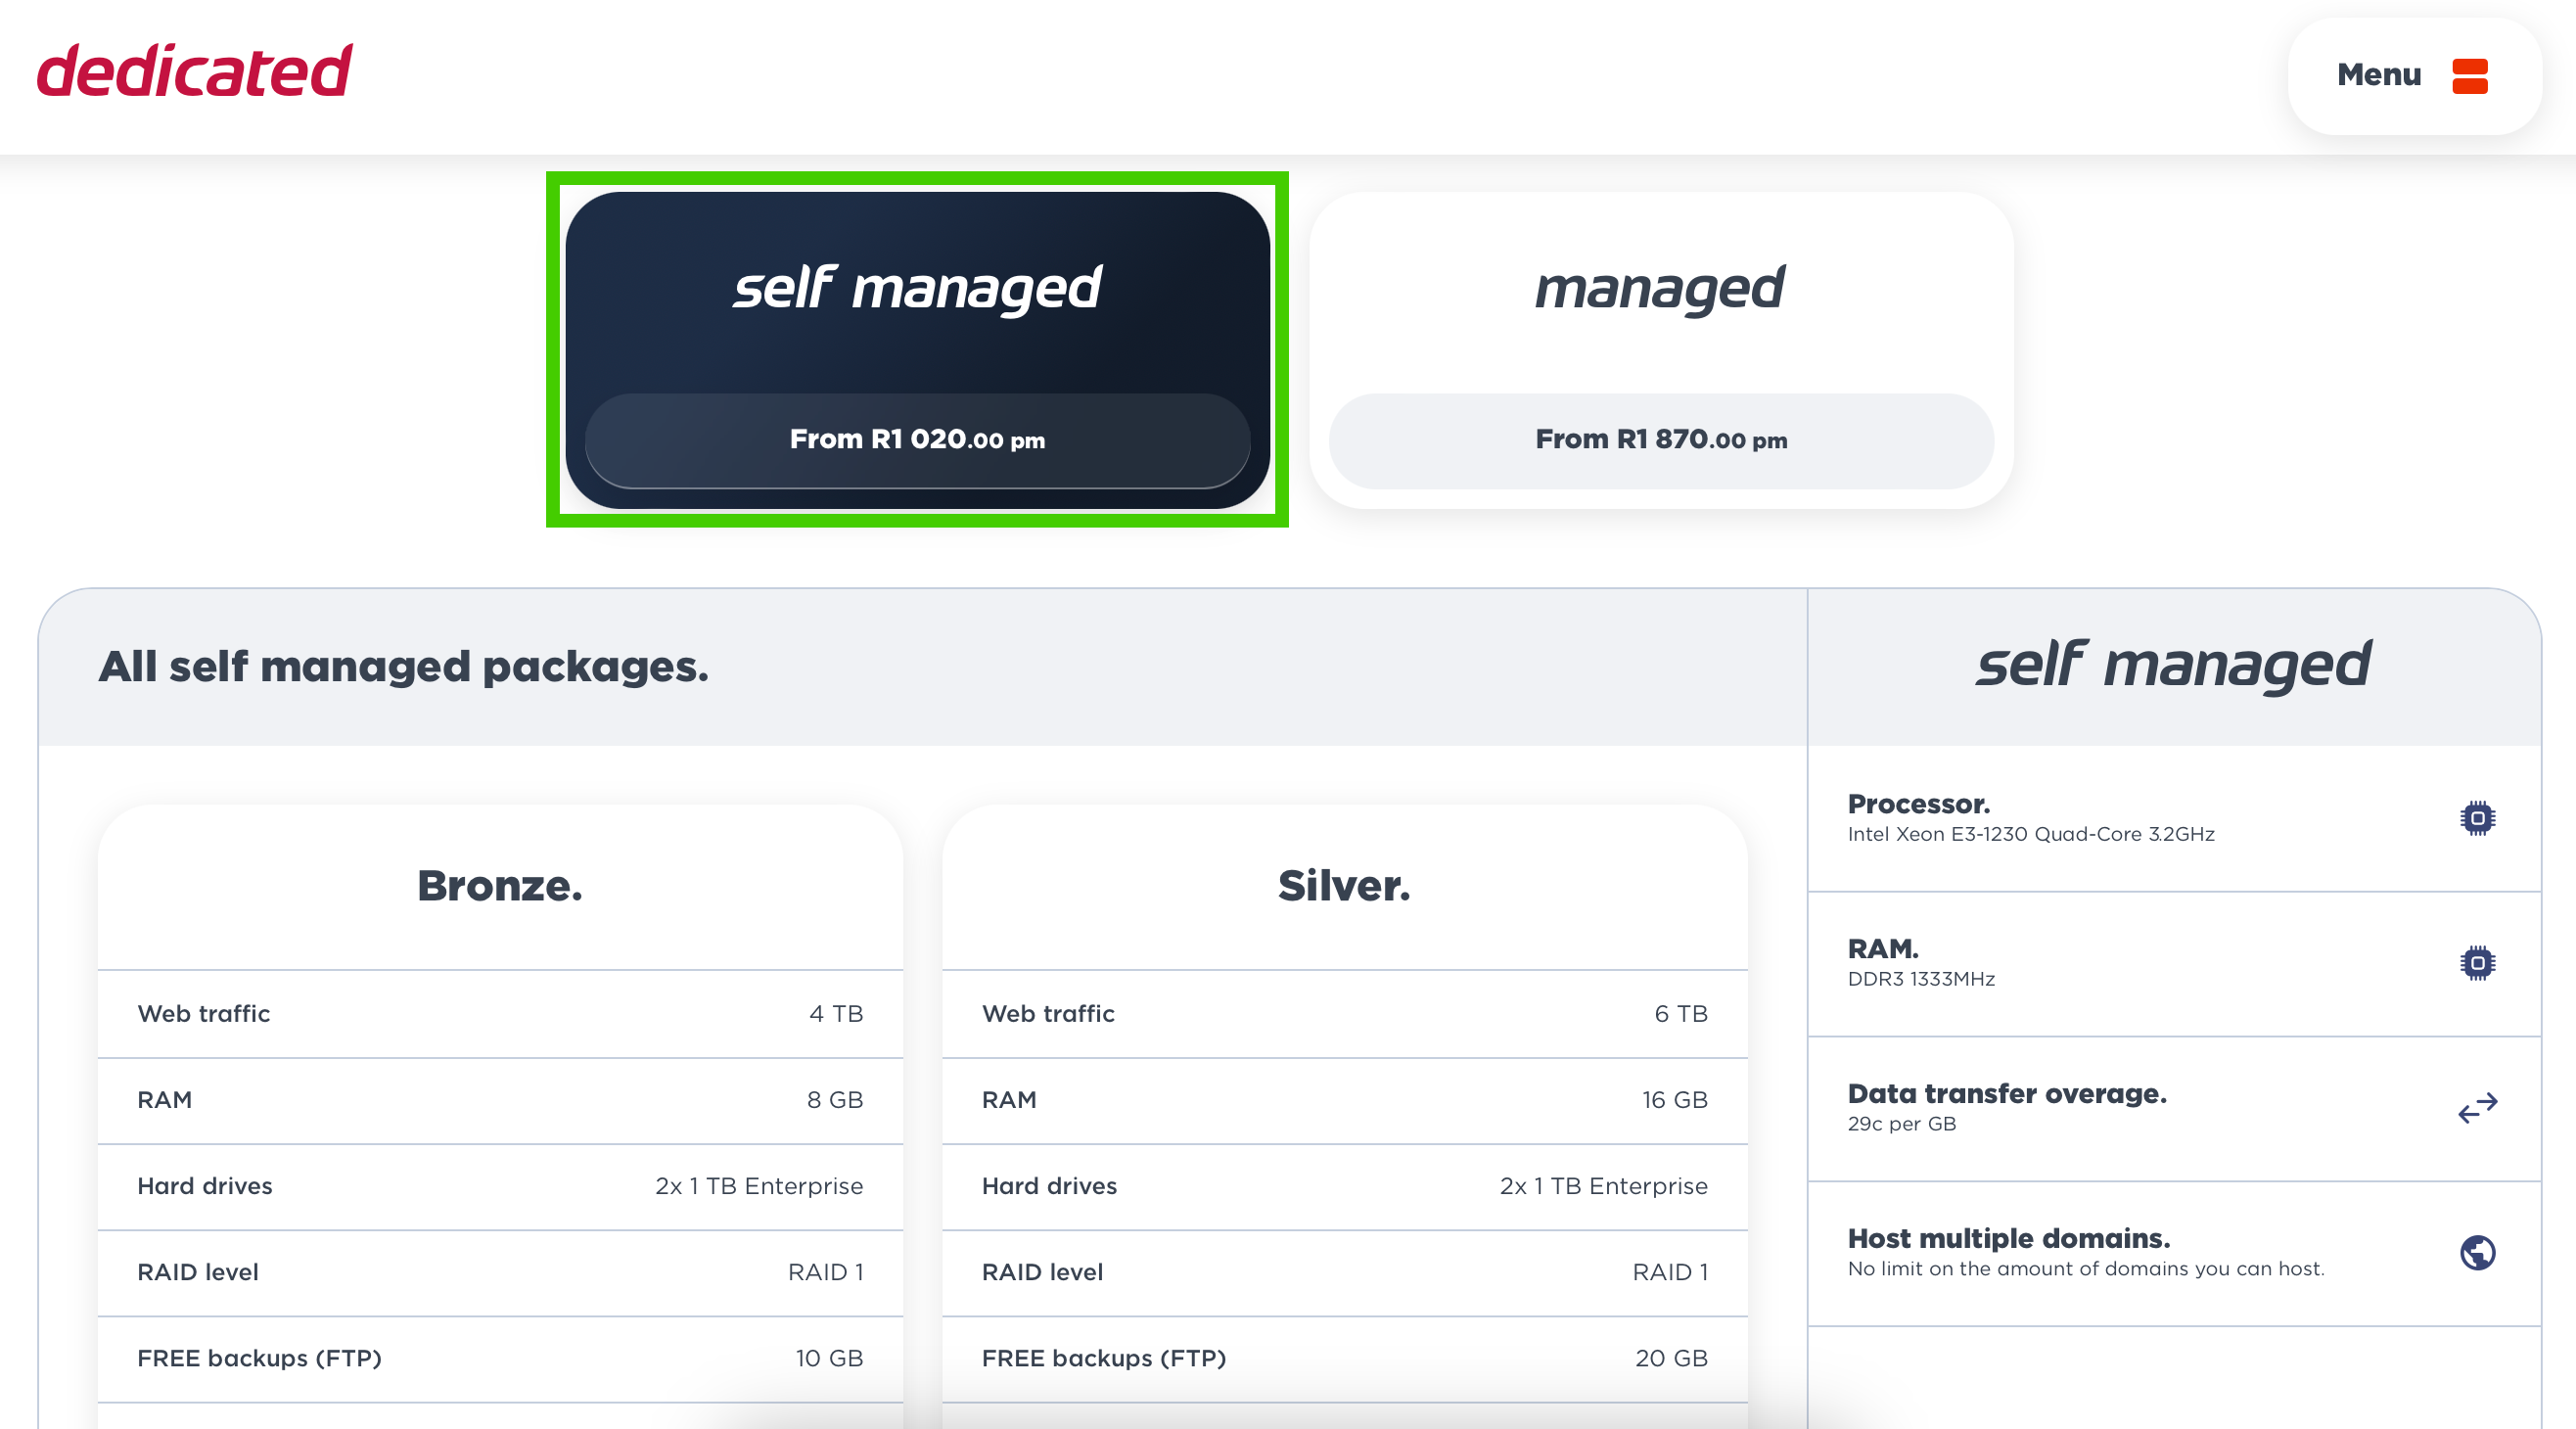This screenshot has width=2576, height=1429.
Task: Click the Silver RAM 16 GB row
Action: pyautogui.click(x=1344, y=1100)
